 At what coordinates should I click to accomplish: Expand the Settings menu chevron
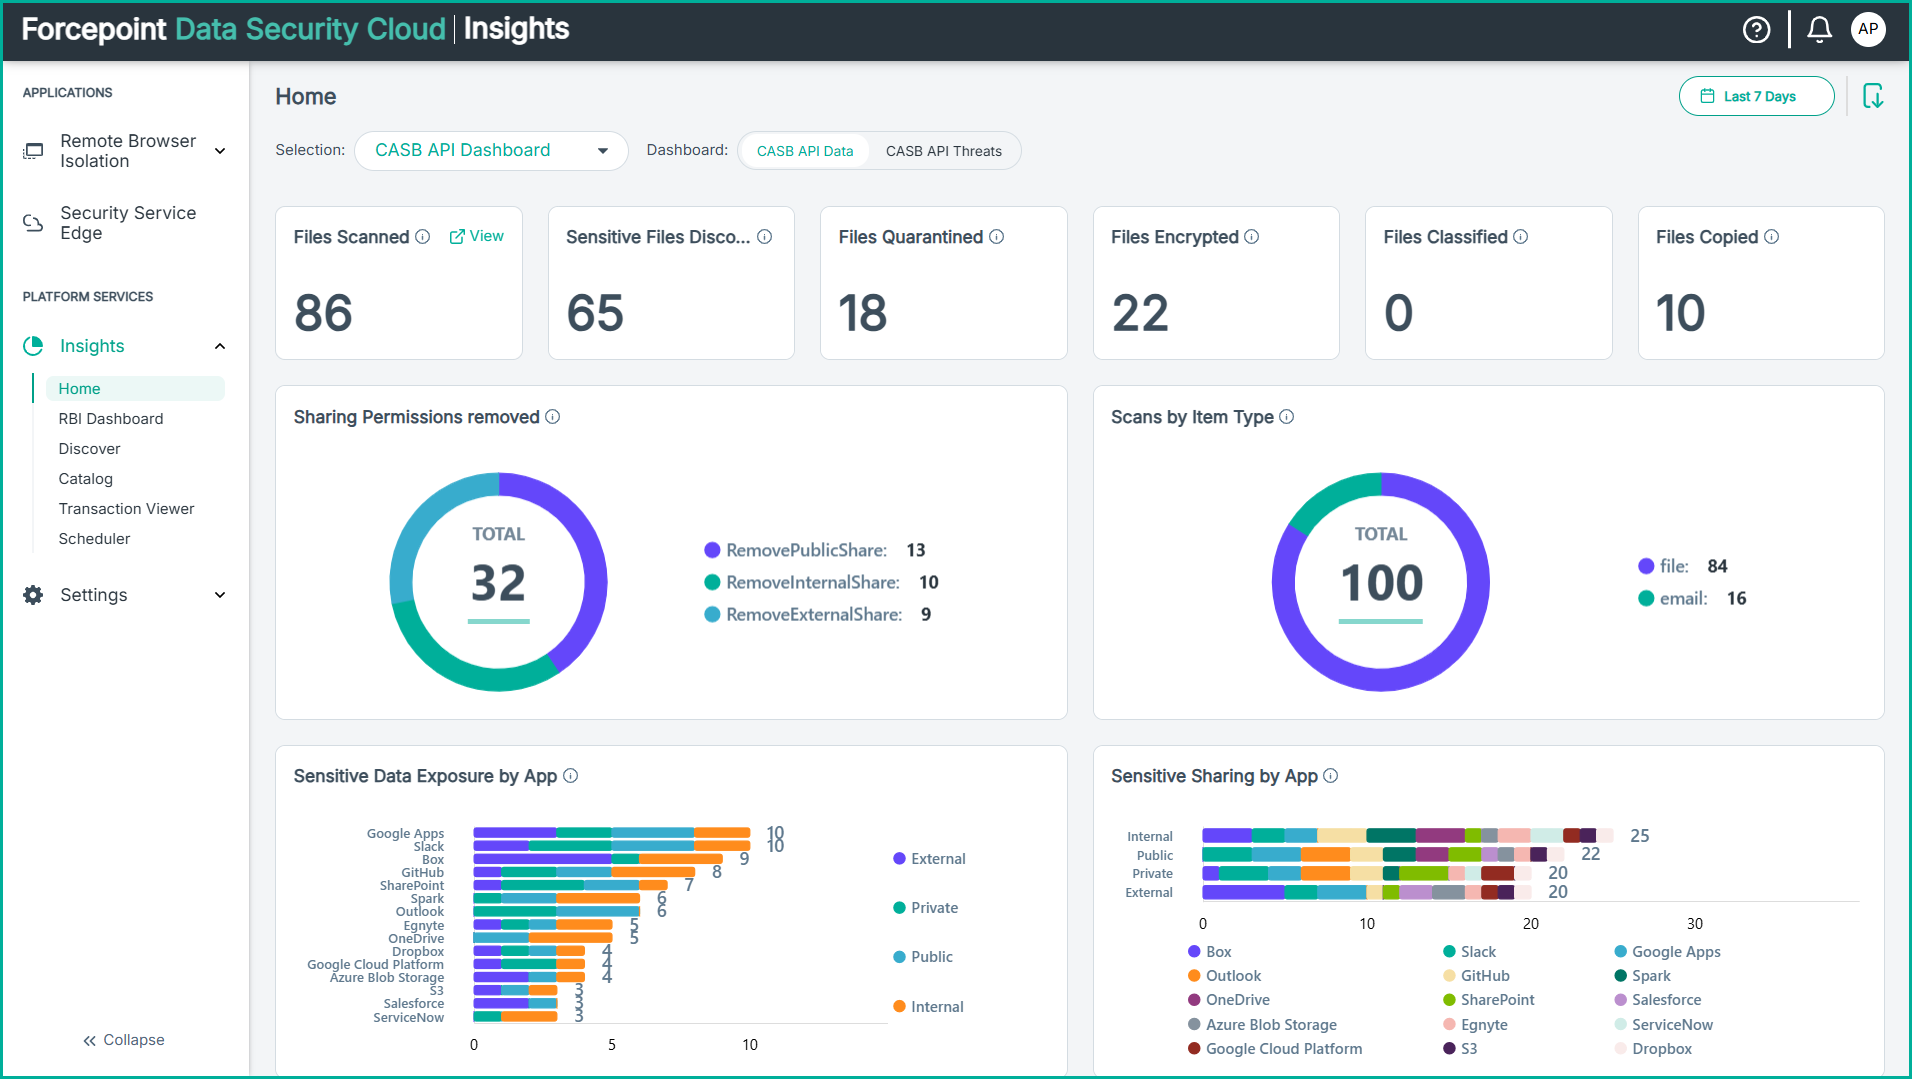[220, 595]
